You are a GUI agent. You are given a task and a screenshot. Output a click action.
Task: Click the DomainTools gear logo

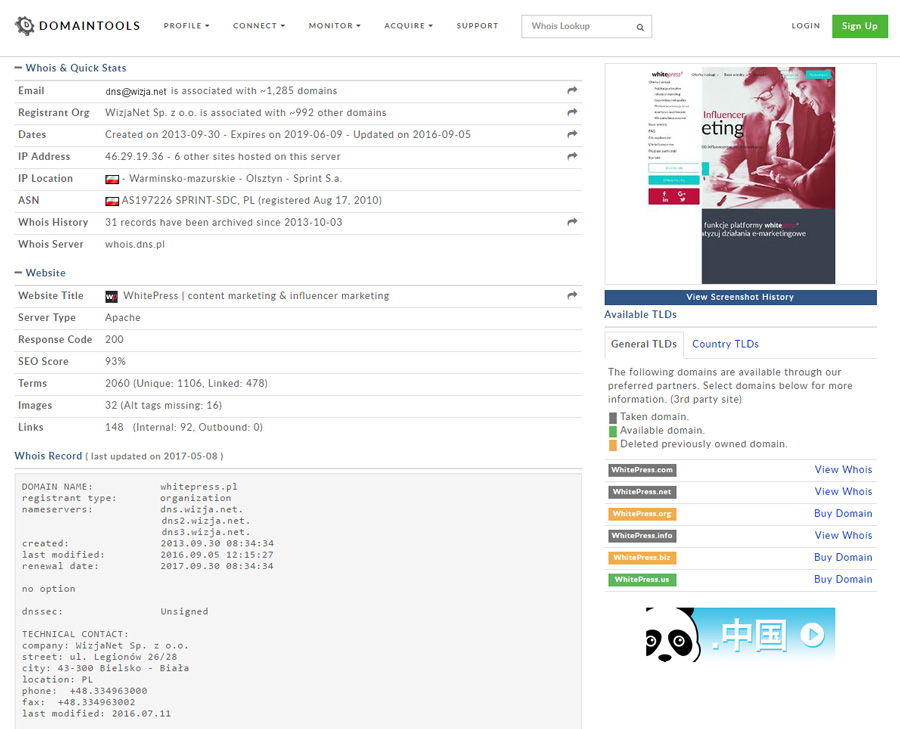pyautogui.click(x=24, y=26)
